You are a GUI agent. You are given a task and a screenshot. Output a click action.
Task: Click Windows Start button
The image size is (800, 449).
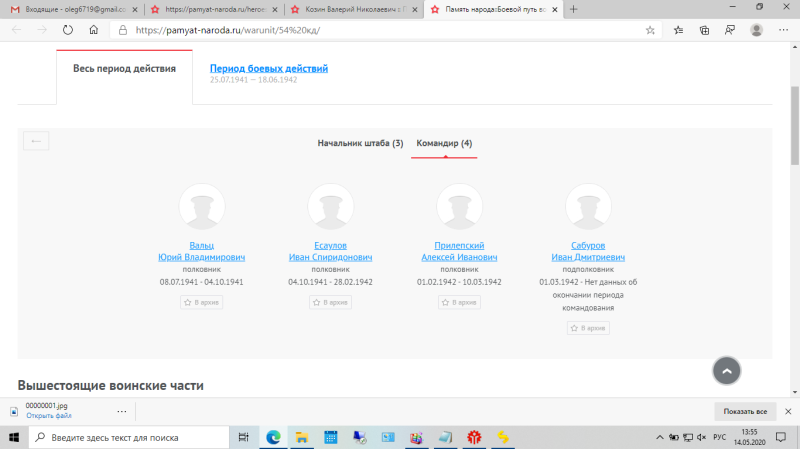pos(13,437)
